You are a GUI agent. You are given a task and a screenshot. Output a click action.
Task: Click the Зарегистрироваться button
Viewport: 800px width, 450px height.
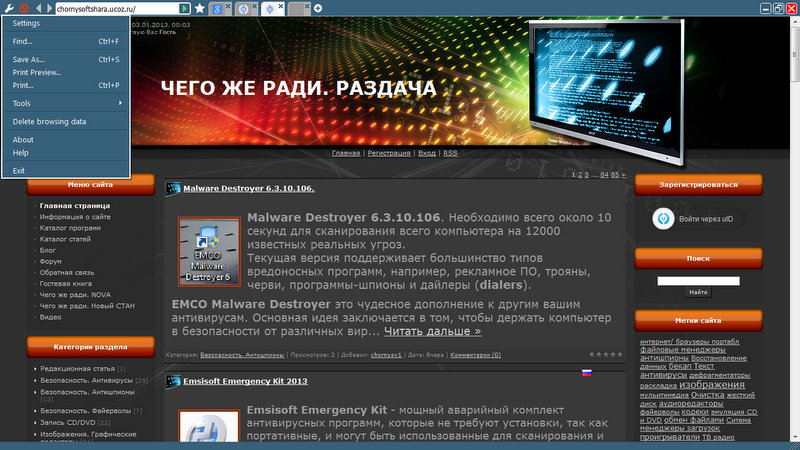click(698, 185)
